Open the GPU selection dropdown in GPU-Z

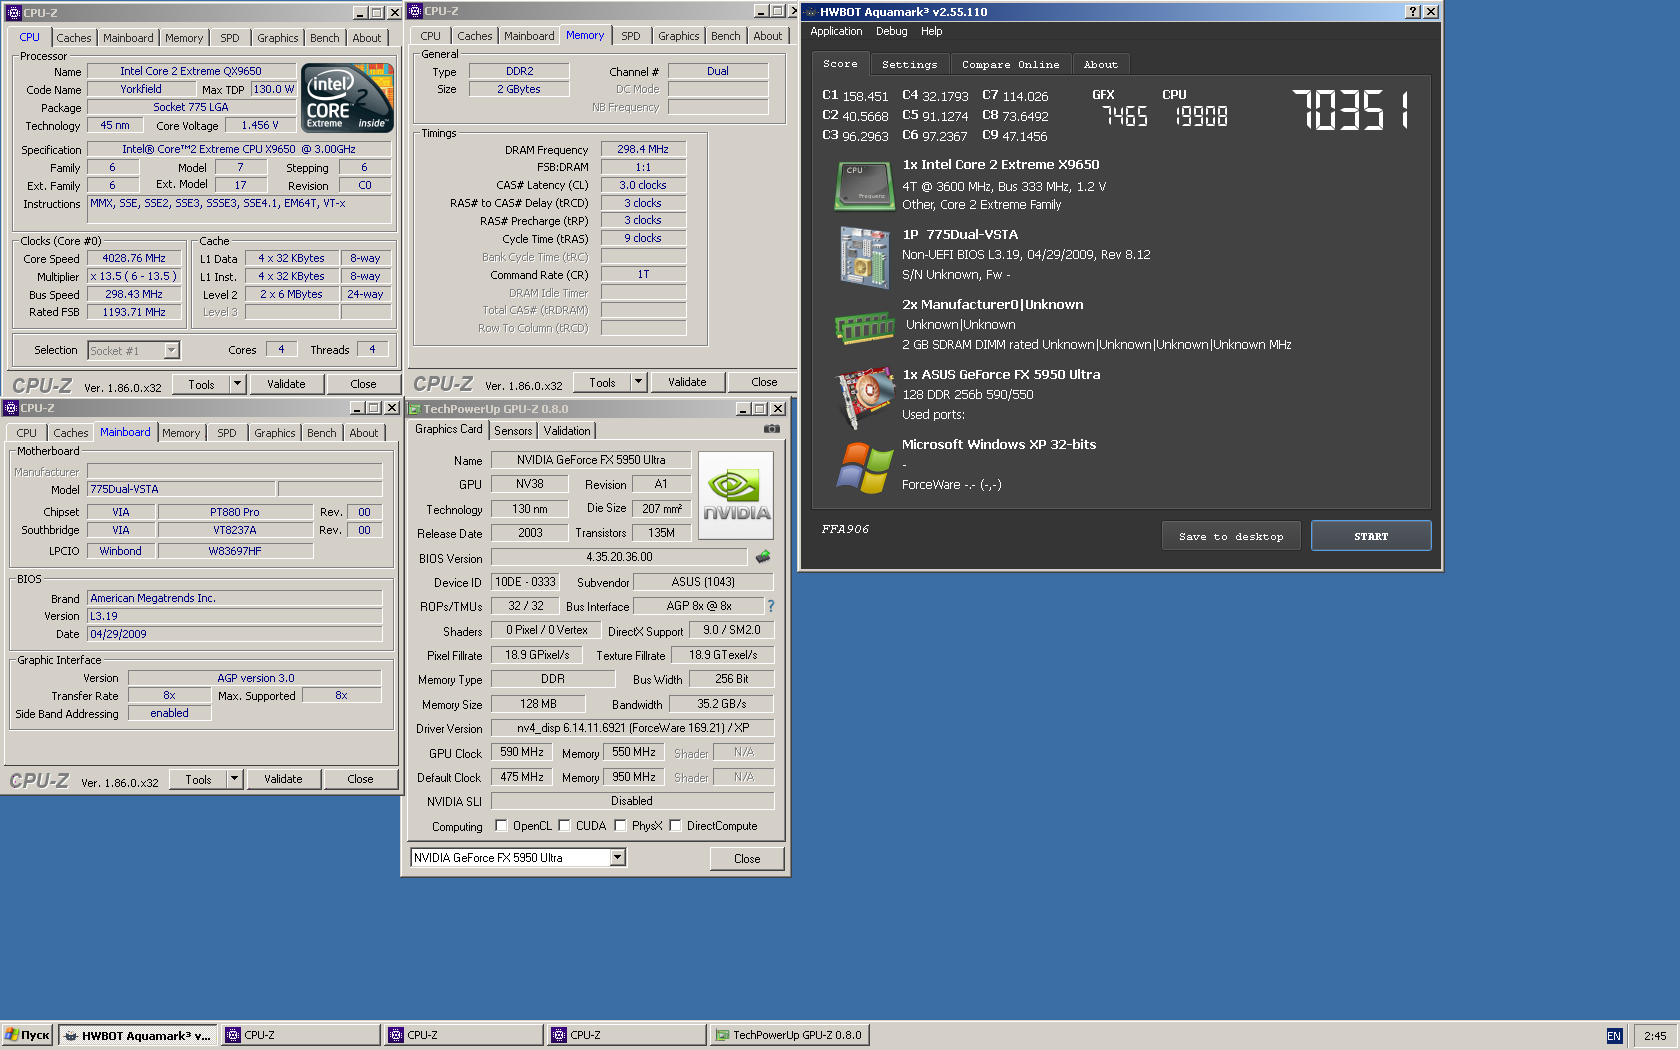[x=618, y=857]
